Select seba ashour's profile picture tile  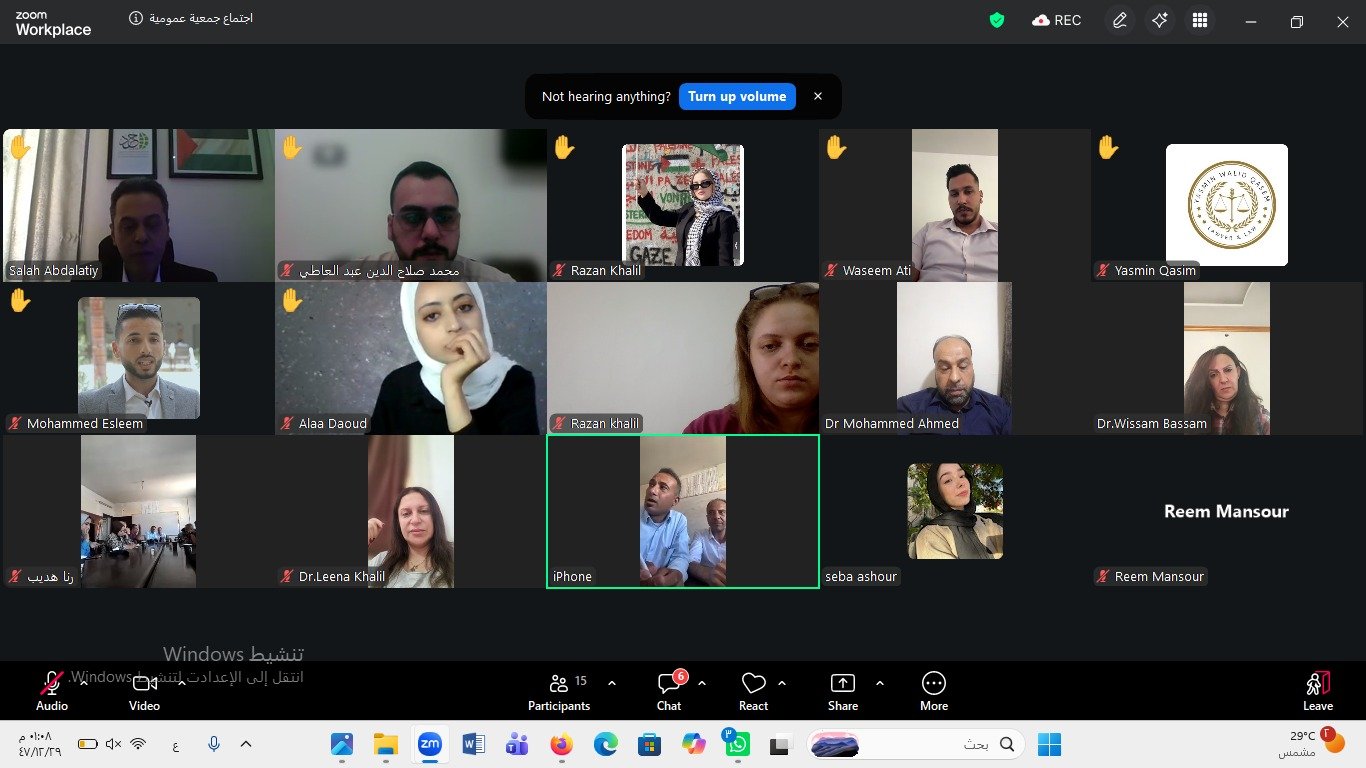point(955,511)
